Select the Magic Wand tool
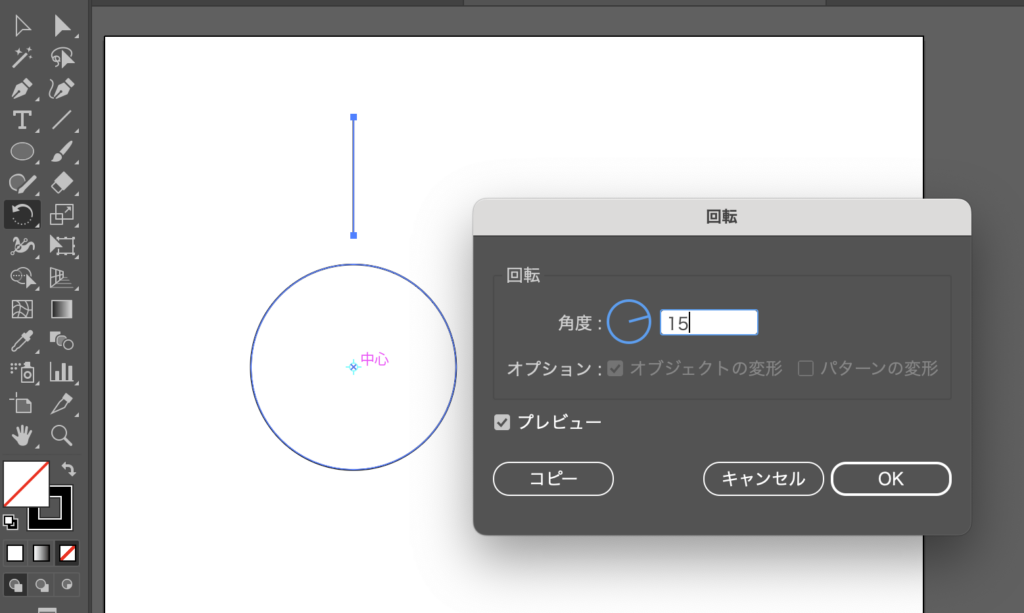Viewport: 1024px width, 613px height. pos(22,57)
